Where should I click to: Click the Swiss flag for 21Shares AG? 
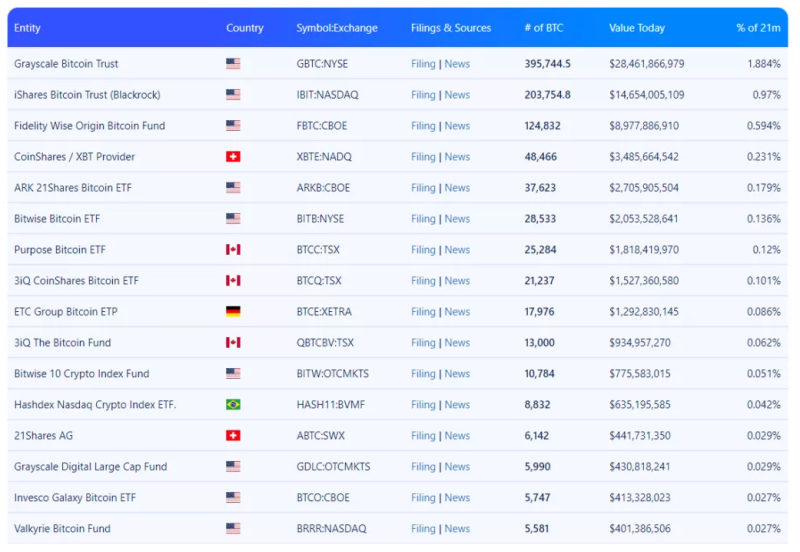(233, 436)
